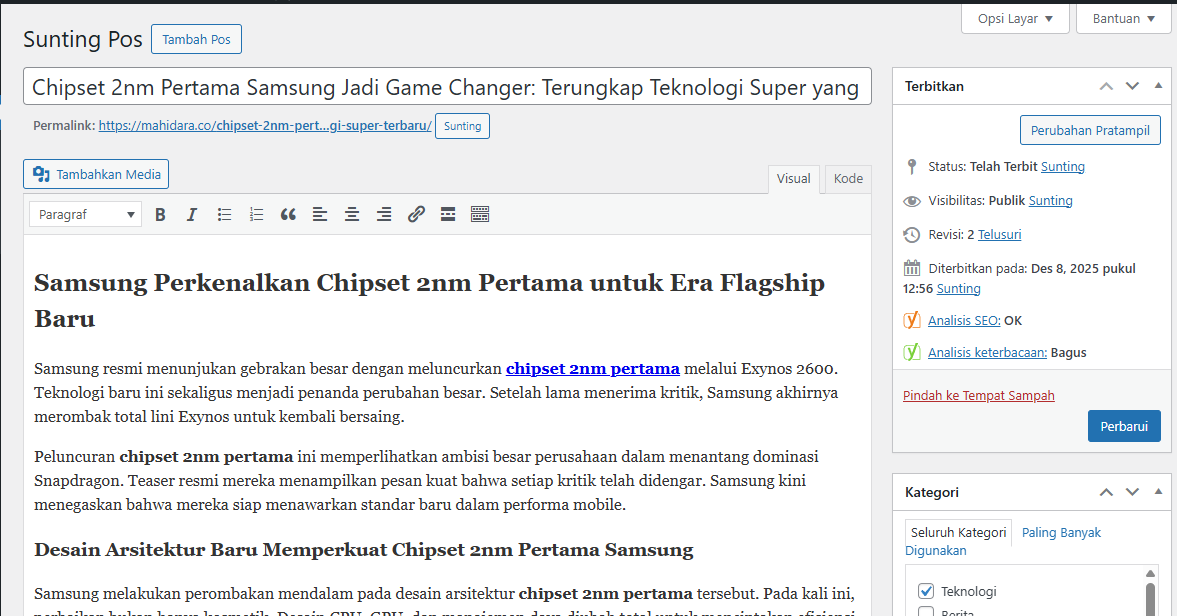Move Kategori panel up
Image resolution: width=1177 pixels, height=616 pixels.
[x=1106, y=492]
